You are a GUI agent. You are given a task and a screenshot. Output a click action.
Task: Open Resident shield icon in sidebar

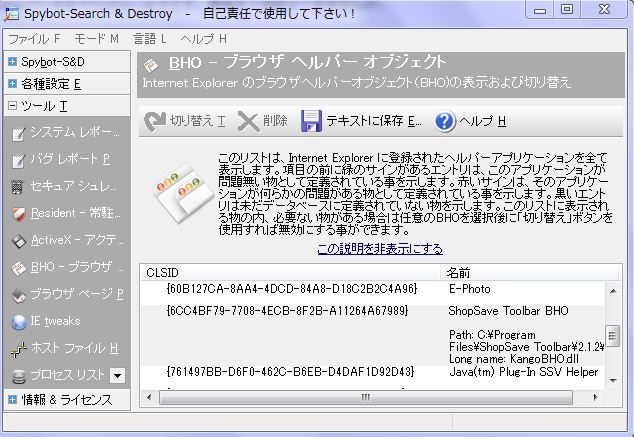pyautogui.click(x=19, y=214)
